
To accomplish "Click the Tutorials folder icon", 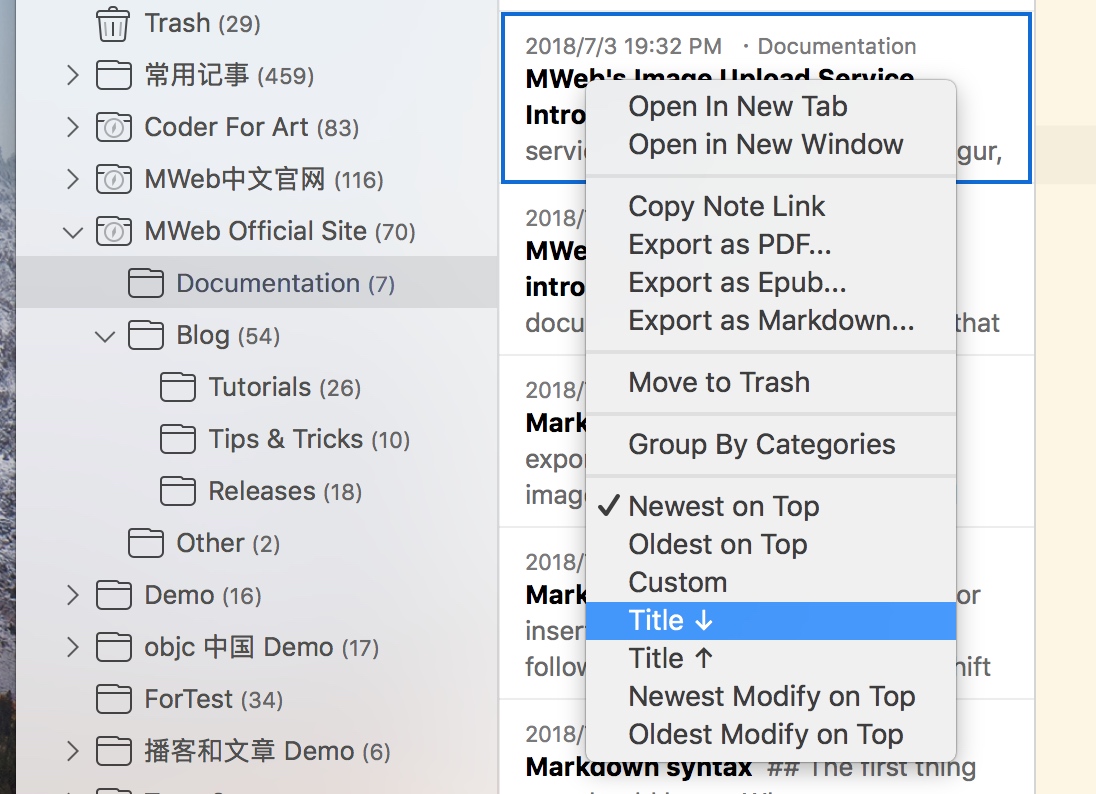I will point(178,388).
